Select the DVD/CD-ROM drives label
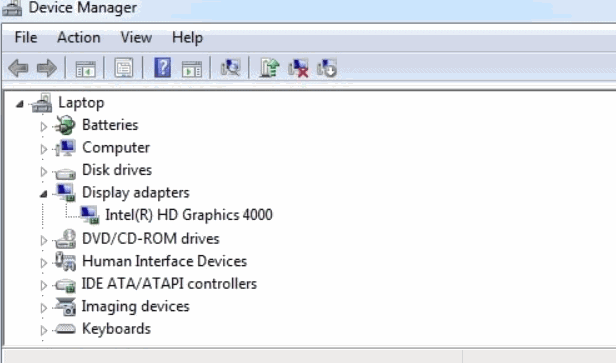The image size is (616, 363). click(x=150, y=239)
